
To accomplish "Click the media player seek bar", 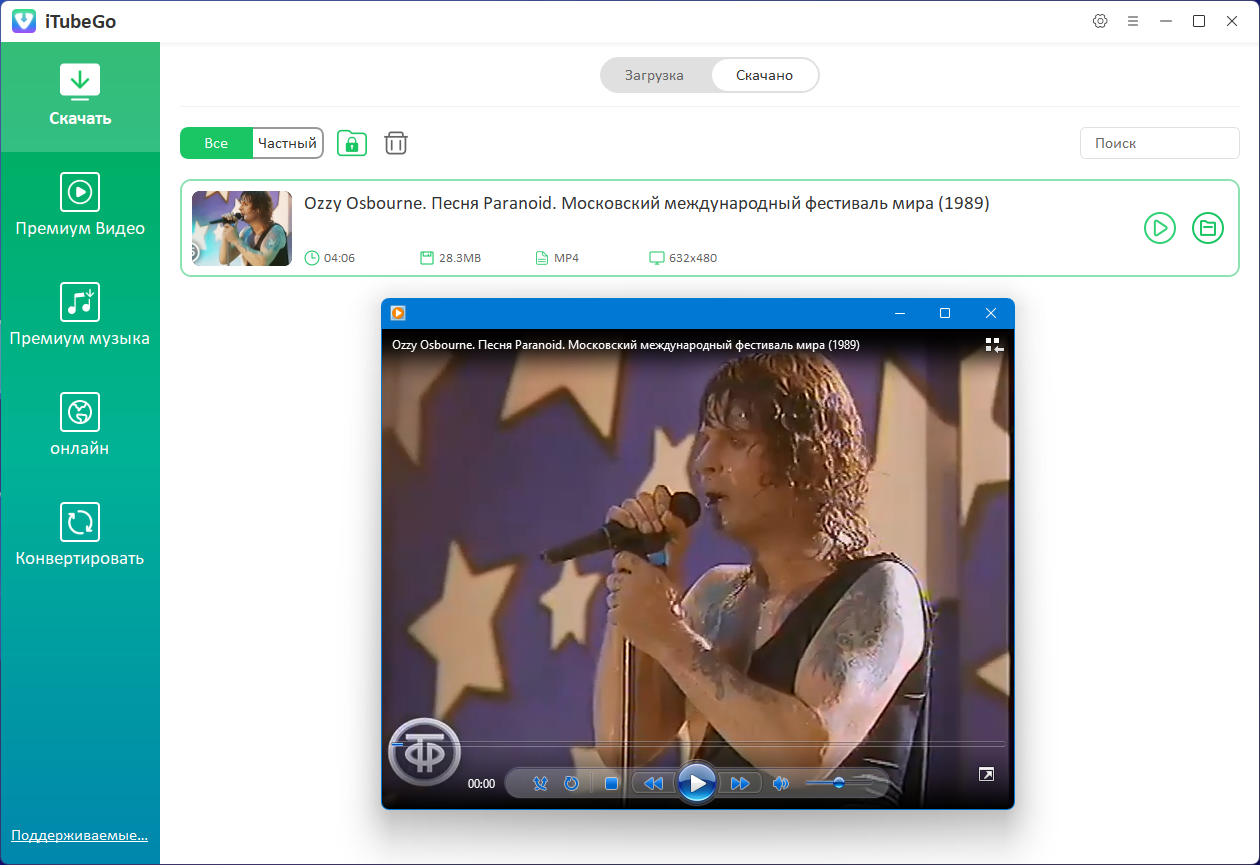I will tap(697, 744).
